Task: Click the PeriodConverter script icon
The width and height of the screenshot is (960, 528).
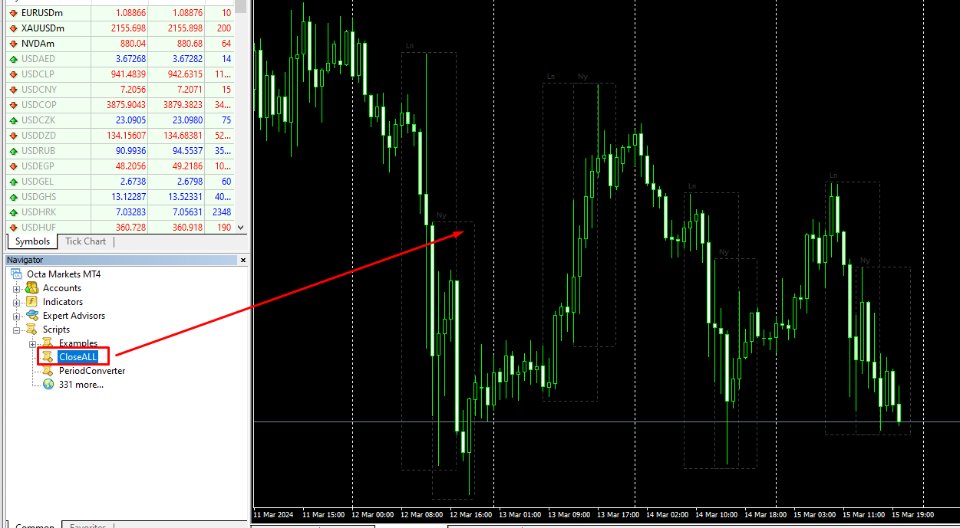Action: click(47, 371)
